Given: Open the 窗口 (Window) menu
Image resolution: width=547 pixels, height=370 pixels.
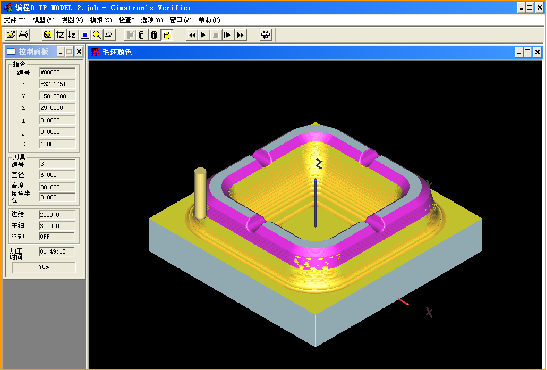Looking at the screenshot, I should [x=180, y=20].
